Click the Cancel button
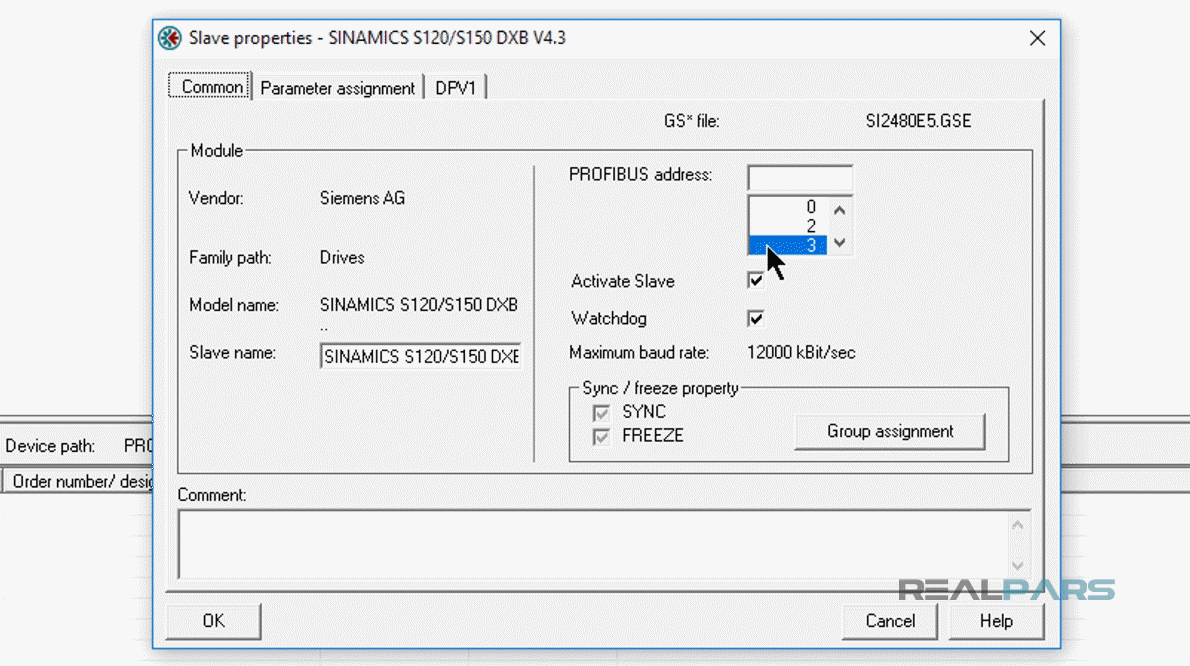The width and height of the screenshot is (1190, 666). (x=889, y=621)
